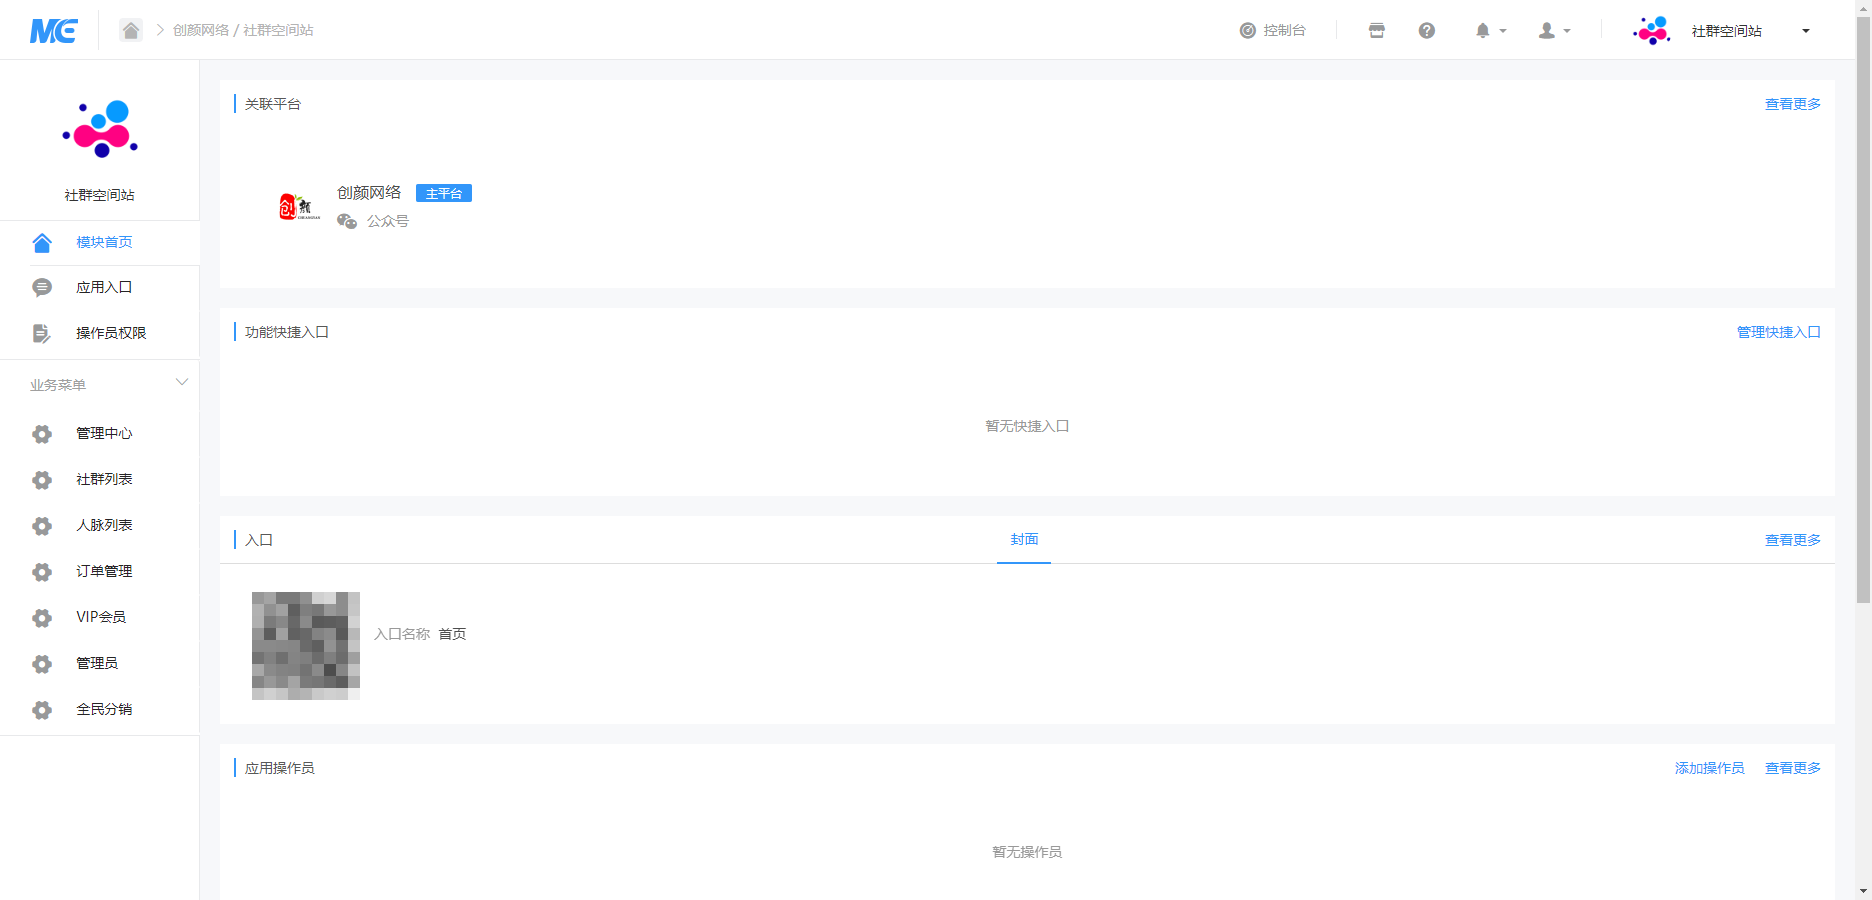This screenshot has height=900, width=1872.
Task: Open 应用入口 from the sidebar
Action: coord(104,287)
